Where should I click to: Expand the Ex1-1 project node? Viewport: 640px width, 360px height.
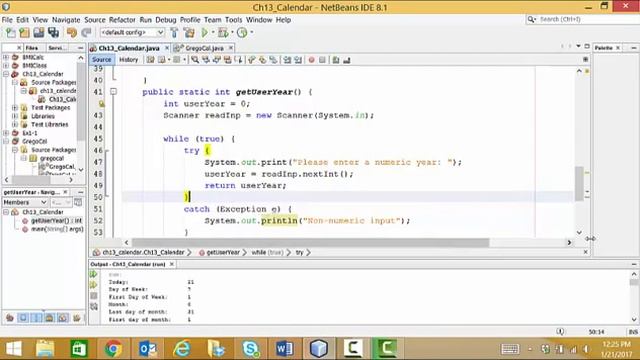click(6, 133)
